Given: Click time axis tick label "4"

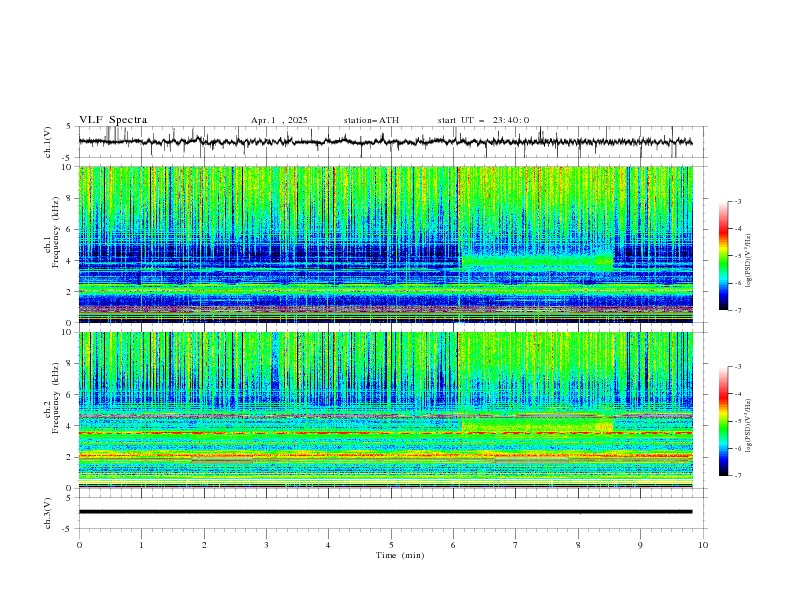Looking at the screenshot, I should pos(328,545).
